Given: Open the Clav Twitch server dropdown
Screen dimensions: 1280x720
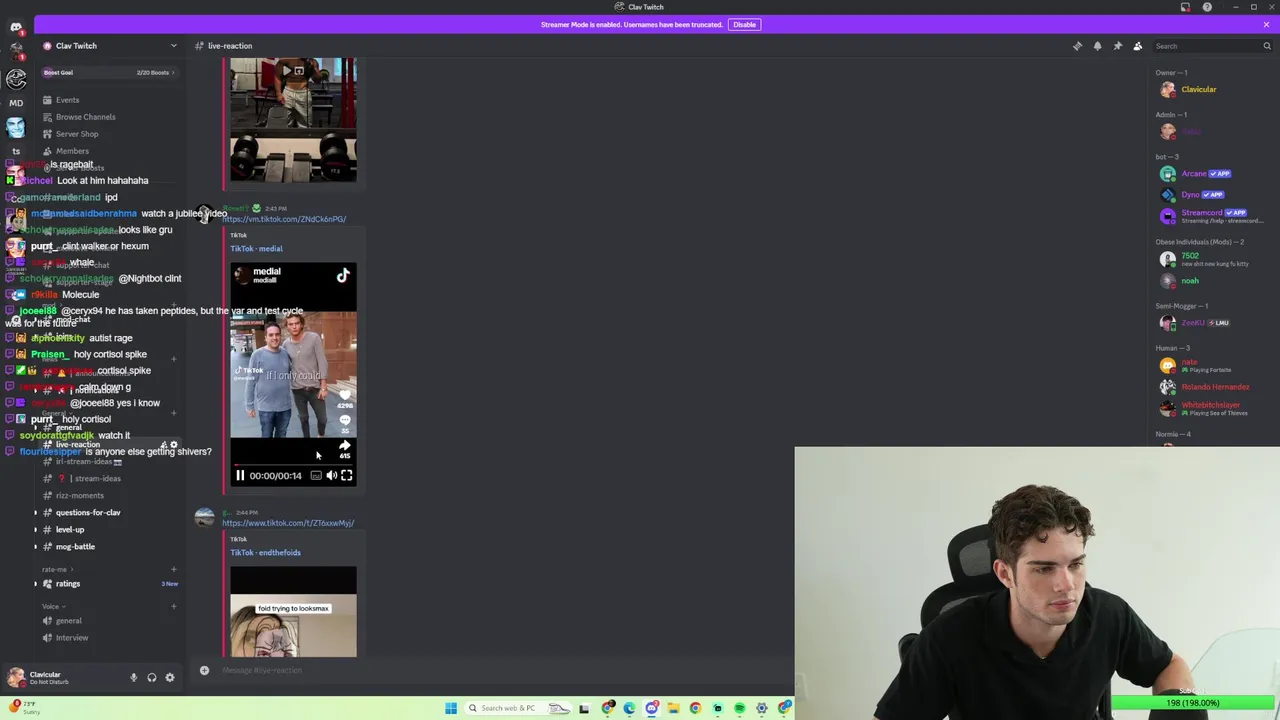Looking at the screenshot, I should [110, 46].
